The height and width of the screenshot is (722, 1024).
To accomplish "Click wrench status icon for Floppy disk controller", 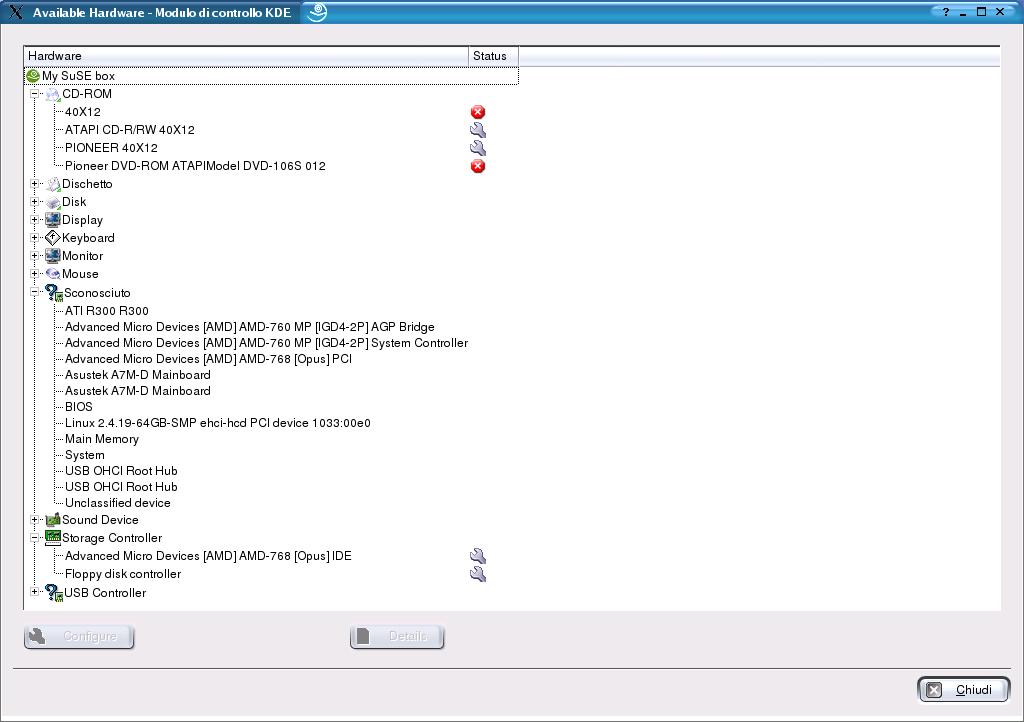I will (478, 574).
